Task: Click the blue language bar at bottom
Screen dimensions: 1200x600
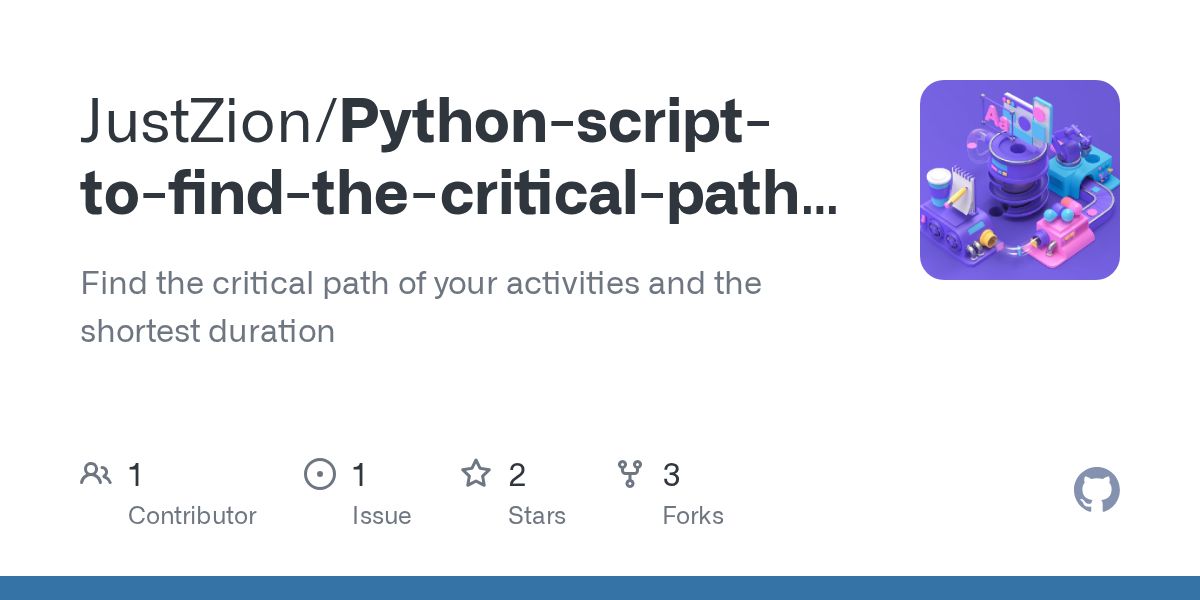Action: click(x=600, y=588)
